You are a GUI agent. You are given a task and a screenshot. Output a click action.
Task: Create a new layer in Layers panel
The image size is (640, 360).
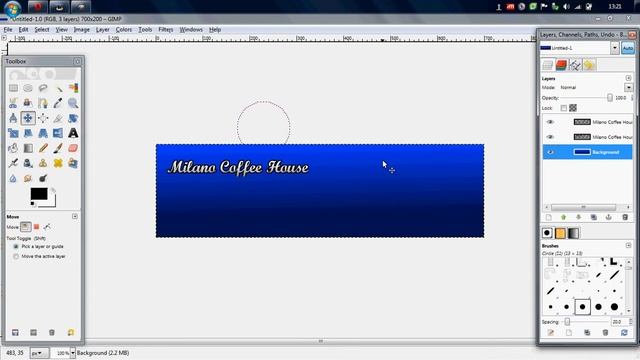coord(549,218)
